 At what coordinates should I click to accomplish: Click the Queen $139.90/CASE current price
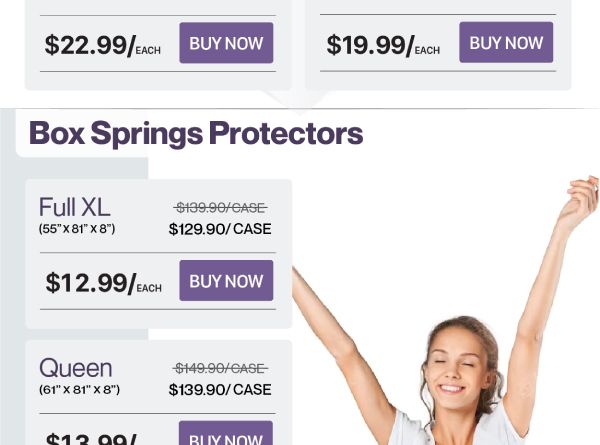pos(220,389)
